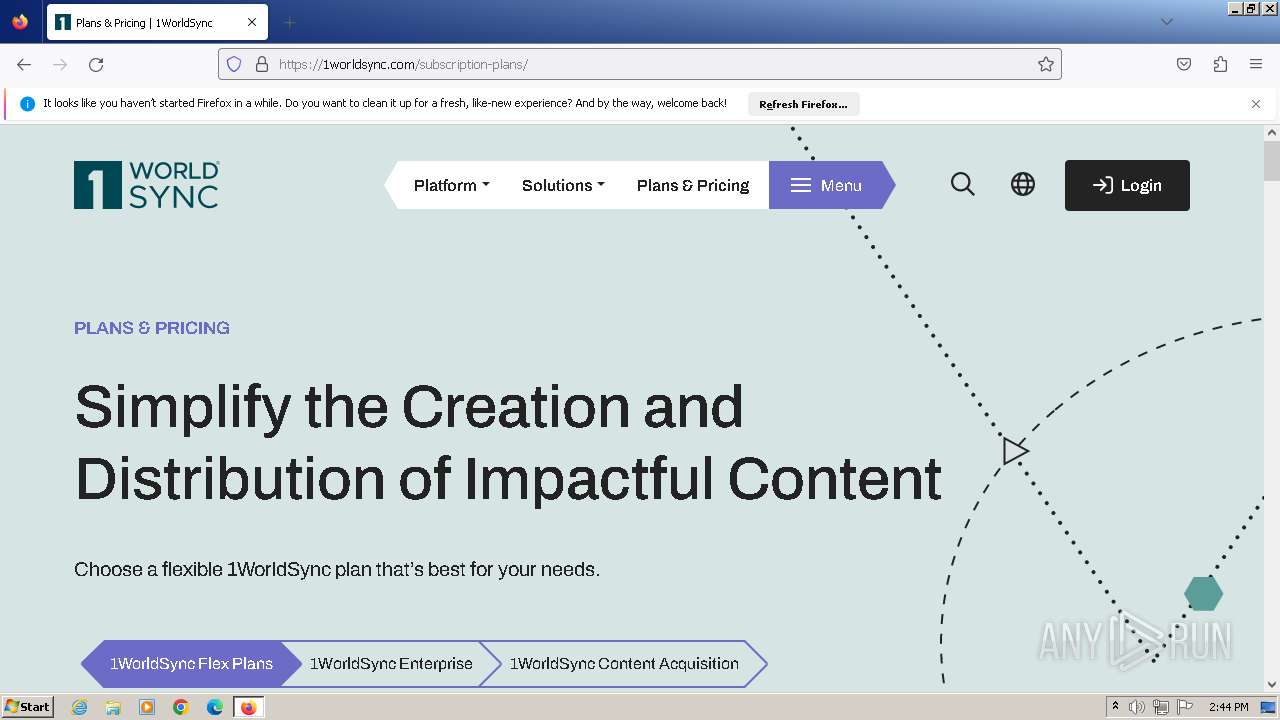Viewport: 1280px width, 720px height.
Task: Open the Firefox application menu
Action: (1256, 64)
